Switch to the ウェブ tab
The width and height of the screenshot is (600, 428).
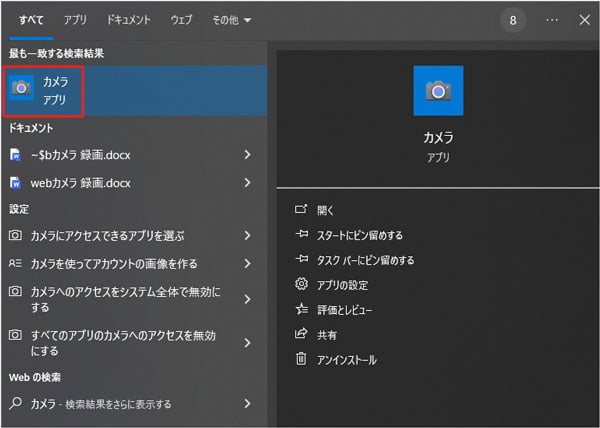181,20
